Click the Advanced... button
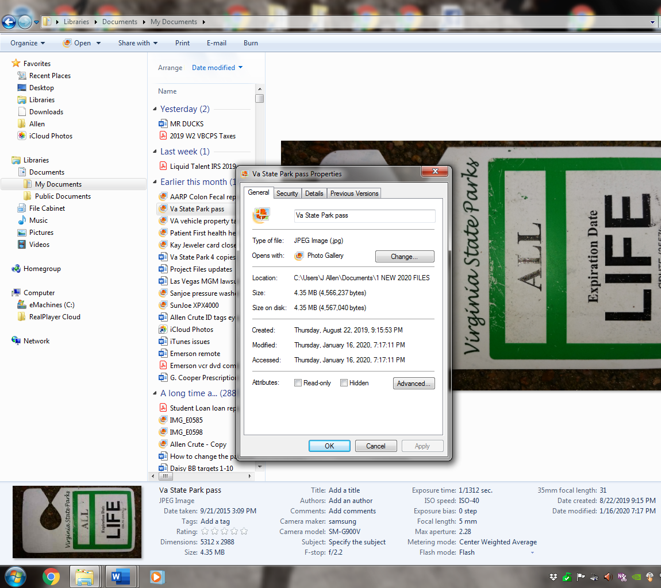The height and width of the screenshot is (588, 661). pyautogui.click(x=414, y=383)
